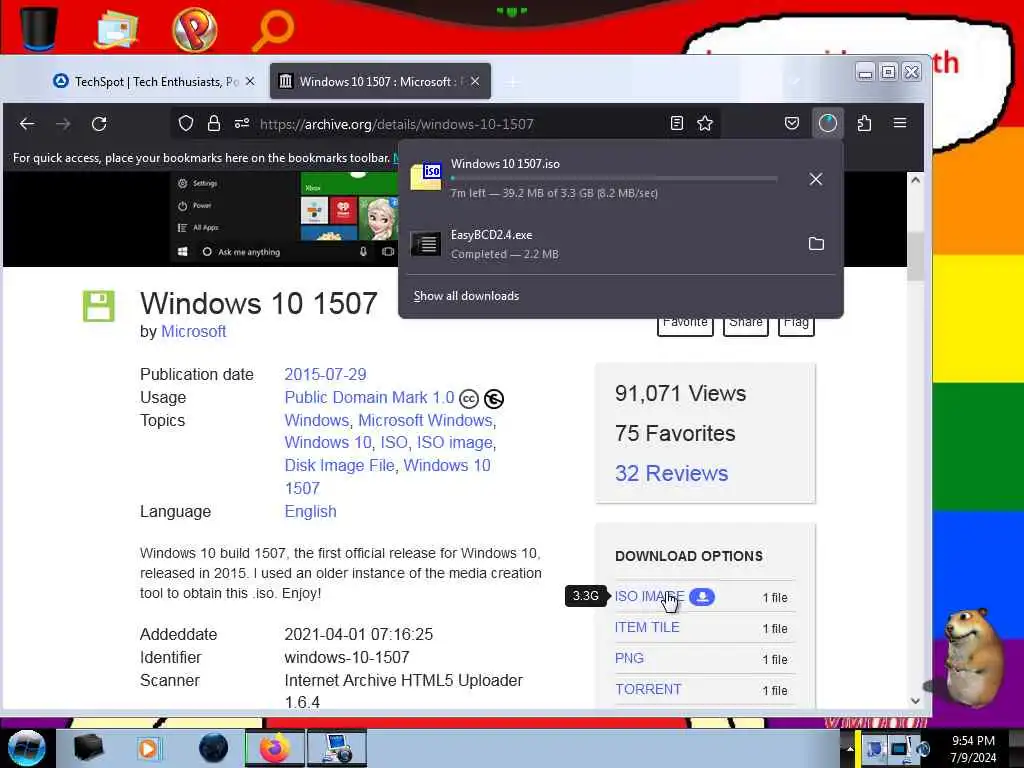Open the list all tabs dropdown arrow
The image size is (1024, 768).
[x=795, y=82]
